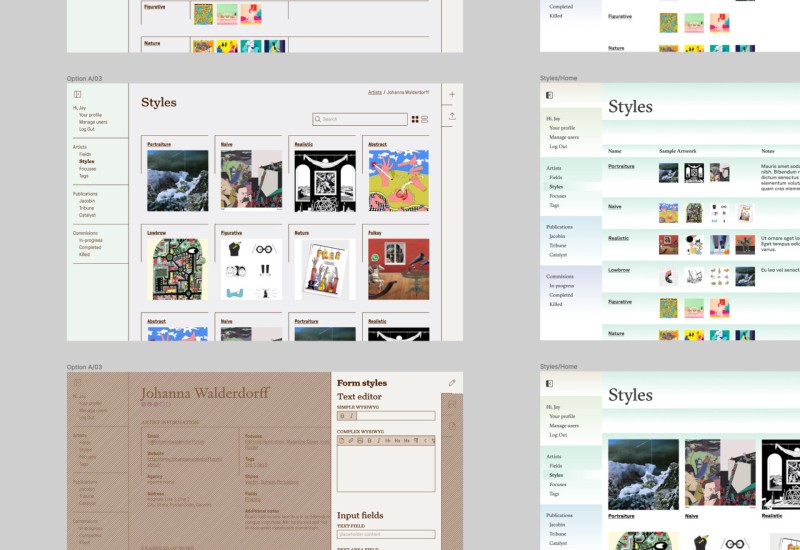Screen dimensions: 800x550
Task: Open the Artists breadcrumb link
Action: pos(374,92)
